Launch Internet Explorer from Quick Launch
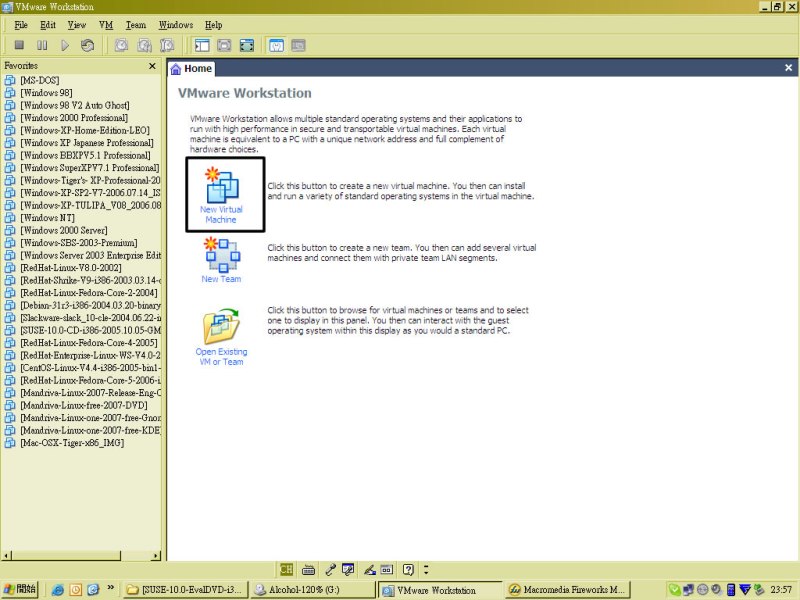This screenshot has width=800, height=600. (58, 589)
